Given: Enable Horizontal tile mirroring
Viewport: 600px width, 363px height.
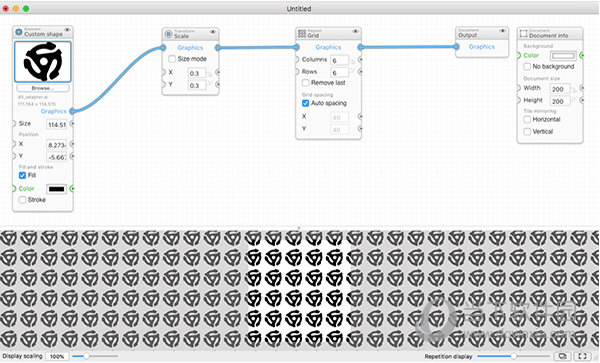Looking at the screenshot, I should 527,119.
